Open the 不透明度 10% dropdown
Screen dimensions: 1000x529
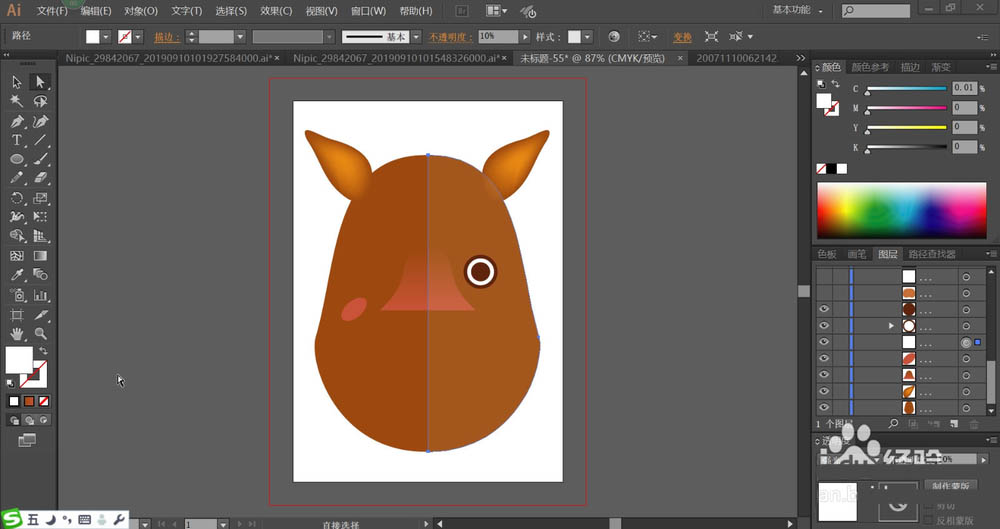524,36
